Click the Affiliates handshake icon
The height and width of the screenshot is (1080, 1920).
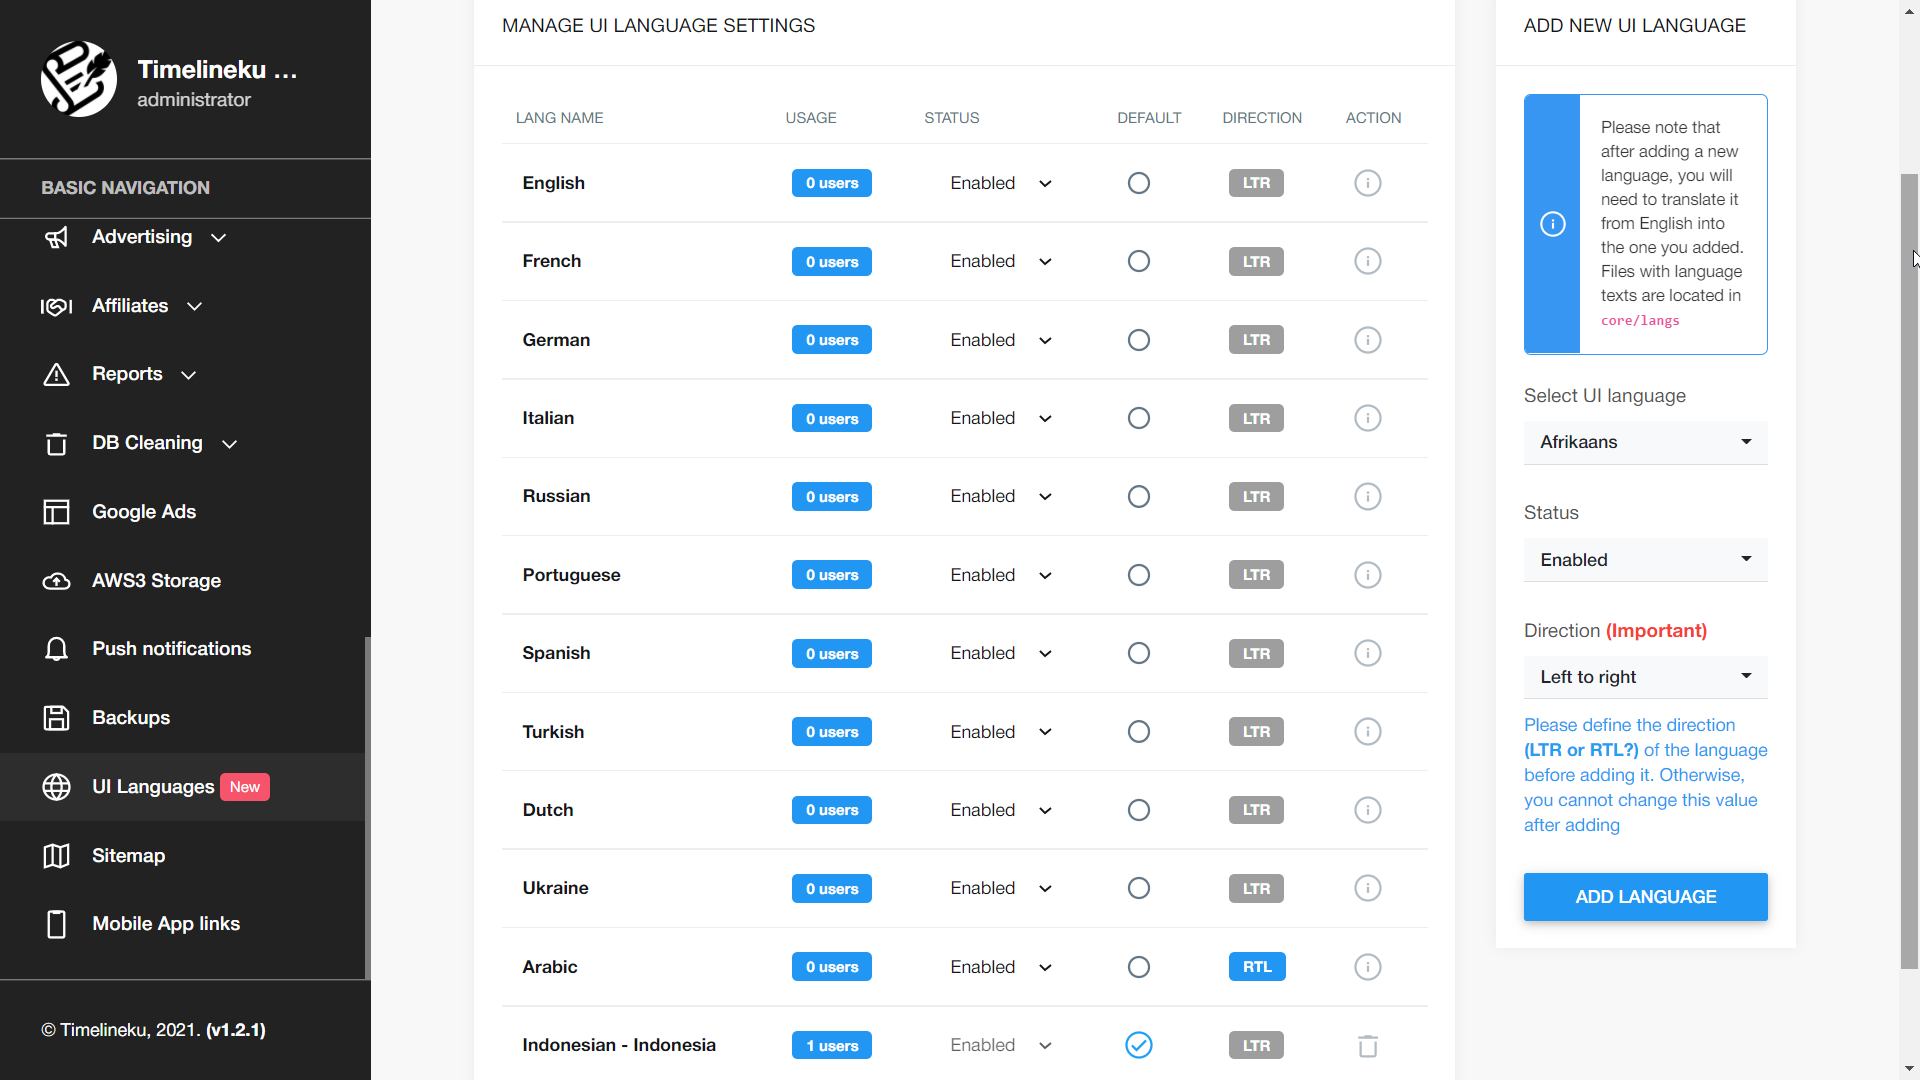(x=57, y=307)
